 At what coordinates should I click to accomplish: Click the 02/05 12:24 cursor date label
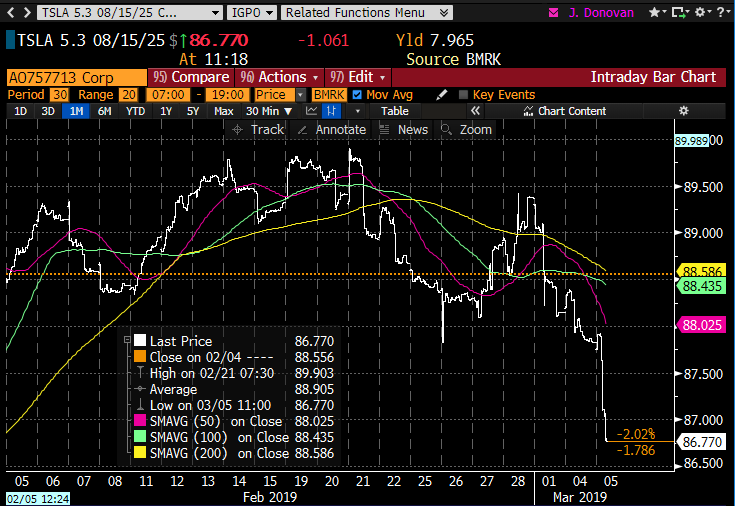click(x=38, y=498)
